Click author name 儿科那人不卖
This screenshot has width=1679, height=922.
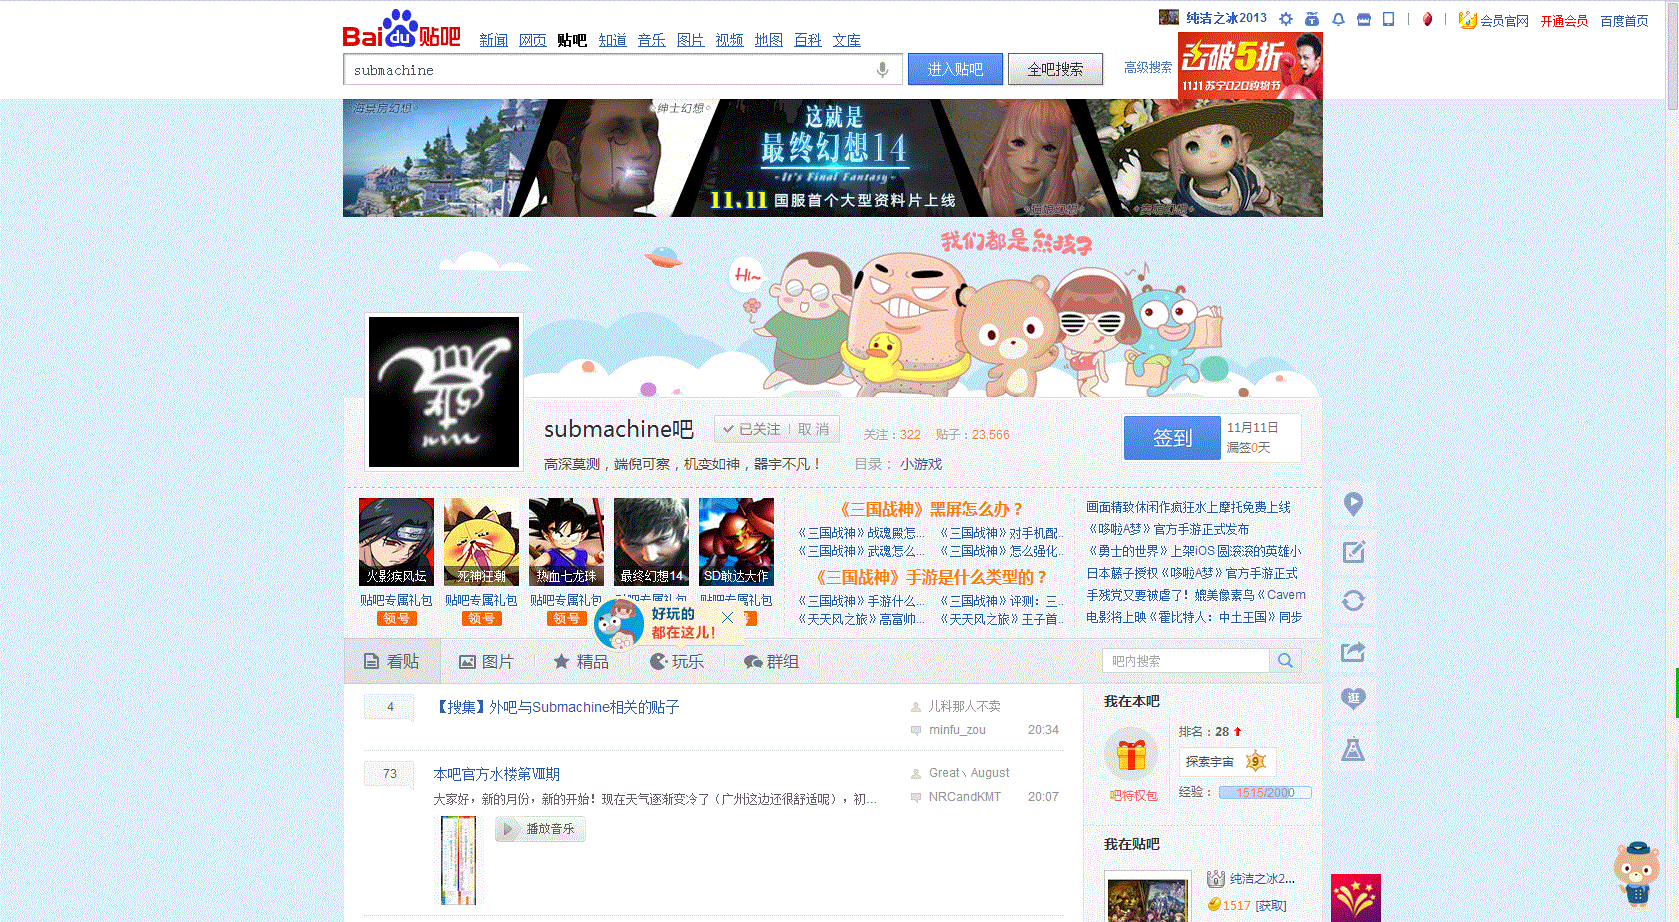pyautogui.click(x=964, y=706)
